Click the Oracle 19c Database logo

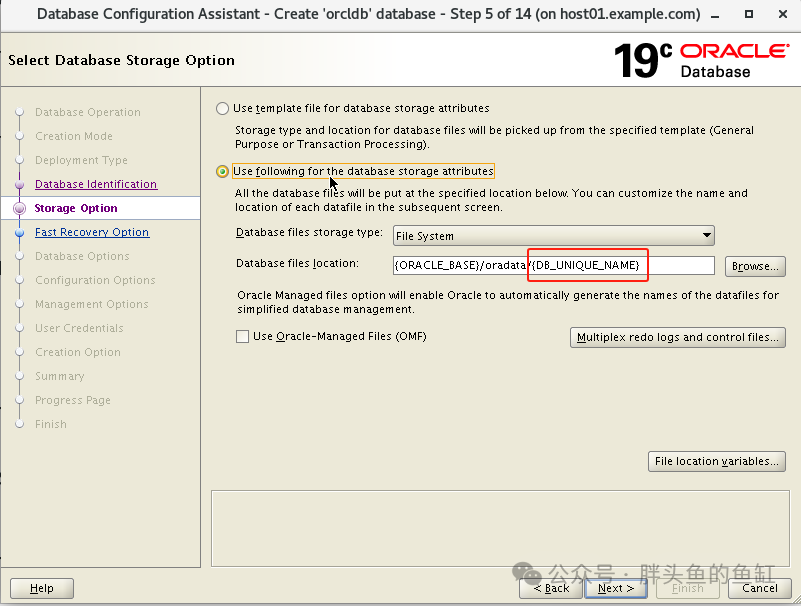701,61
